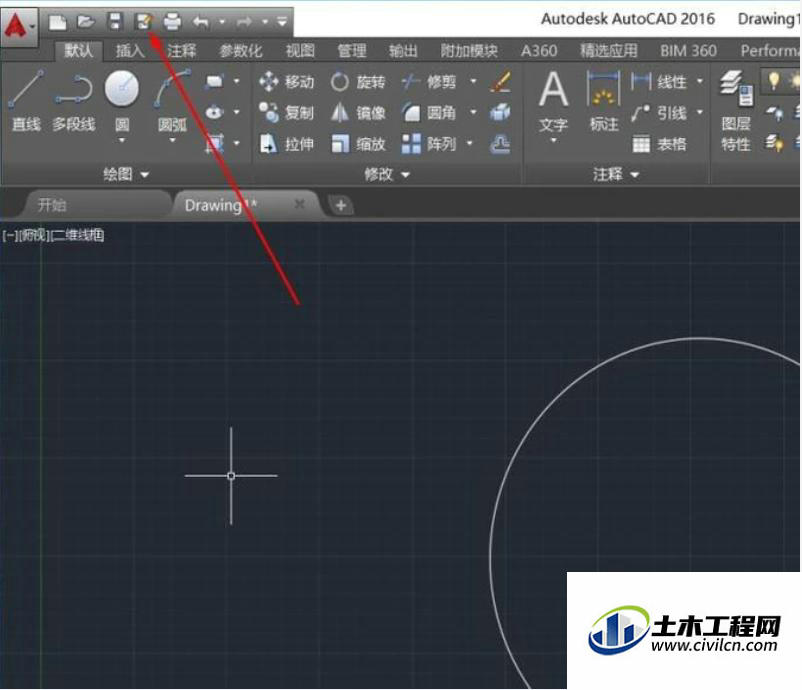Viewport: 802px width, 690px height.
Task: Undo the last action
Action: click(200, 22)
